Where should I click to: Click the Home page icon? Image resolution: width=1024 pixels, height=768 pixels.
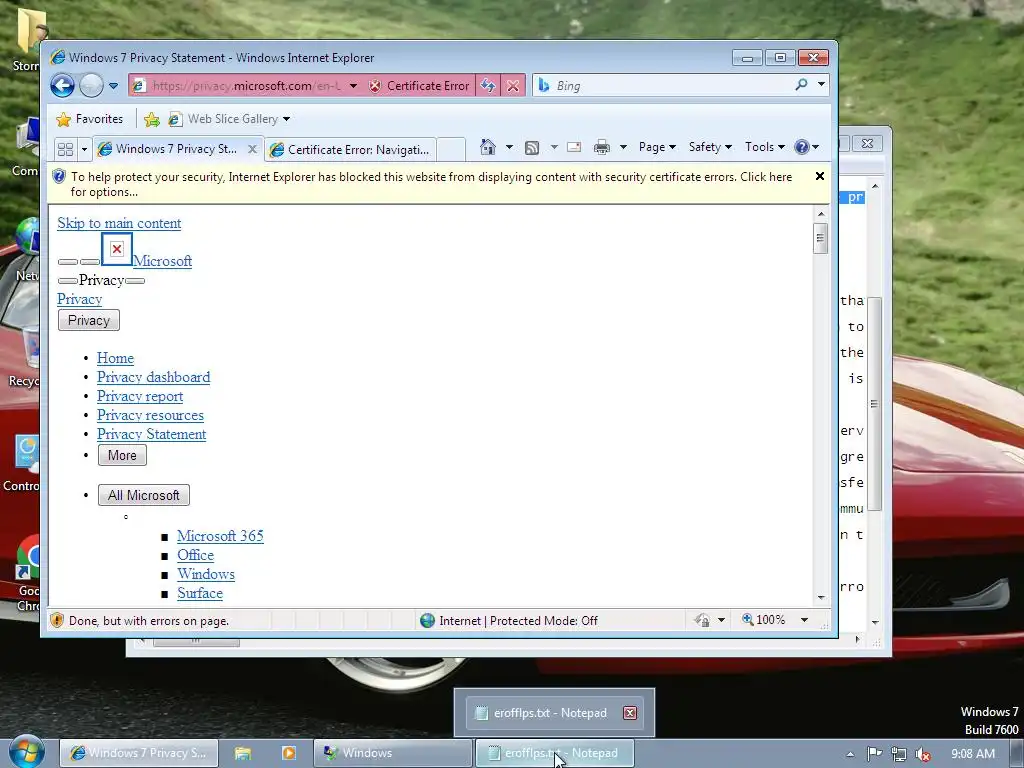[x=488, y=147]
